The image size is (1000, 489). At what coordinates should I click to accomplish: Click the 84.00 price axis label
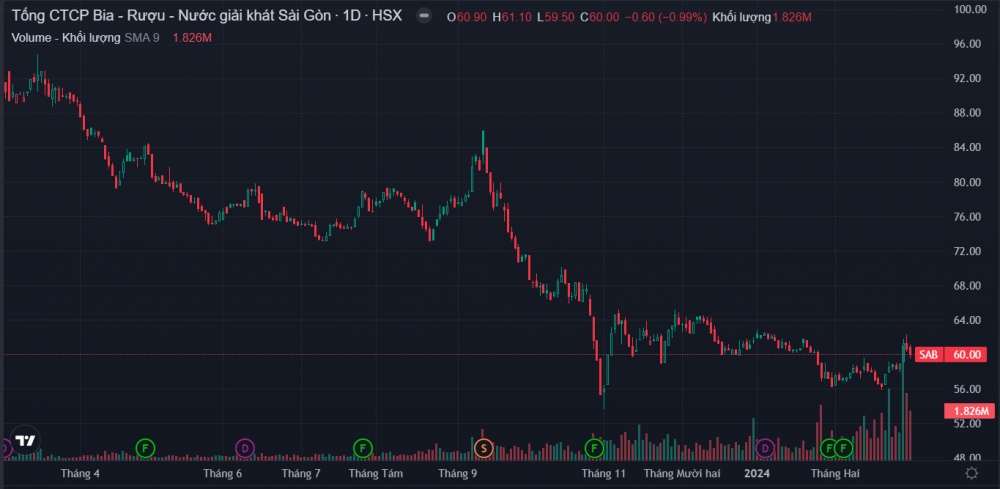tap(966, 147)
